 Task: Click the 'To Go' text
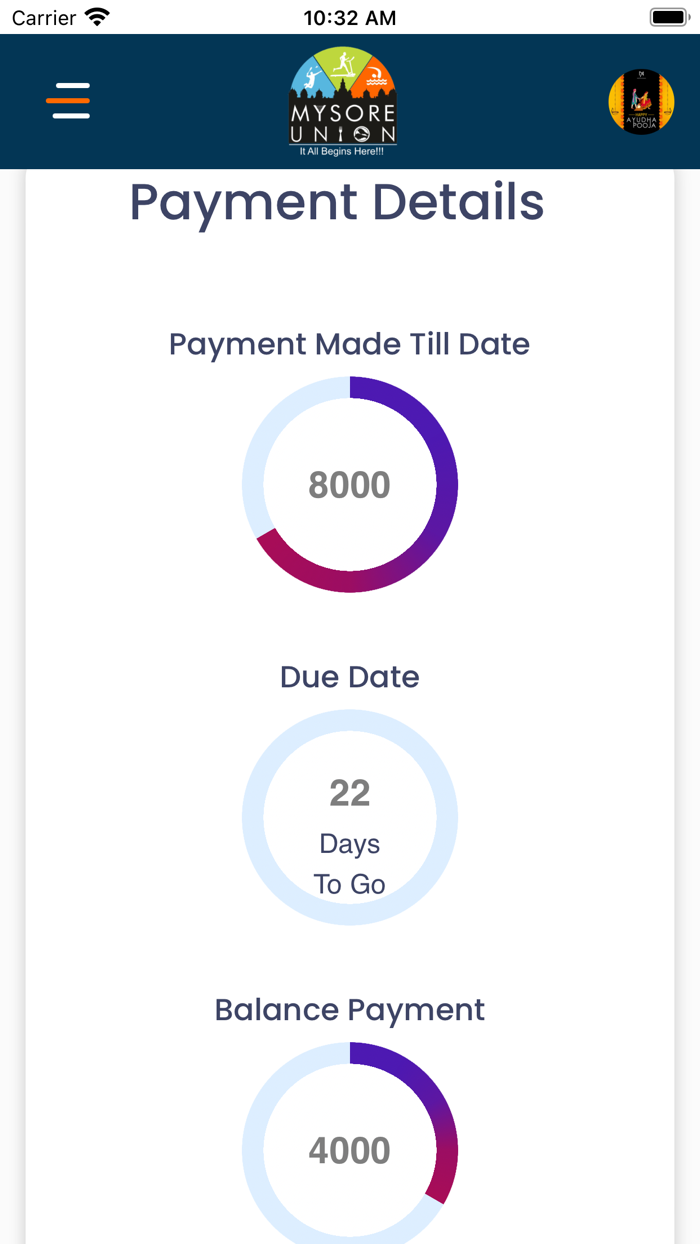tap(349, 884)
